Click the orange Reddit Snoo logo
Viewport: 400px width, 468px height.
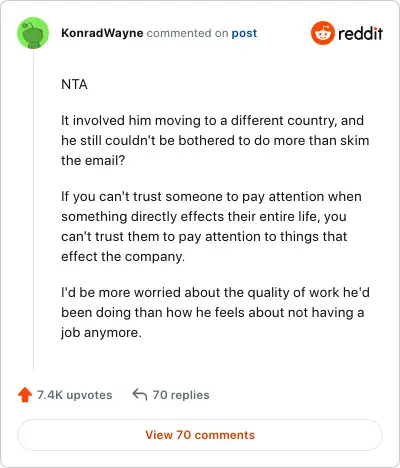pos(322,33)
